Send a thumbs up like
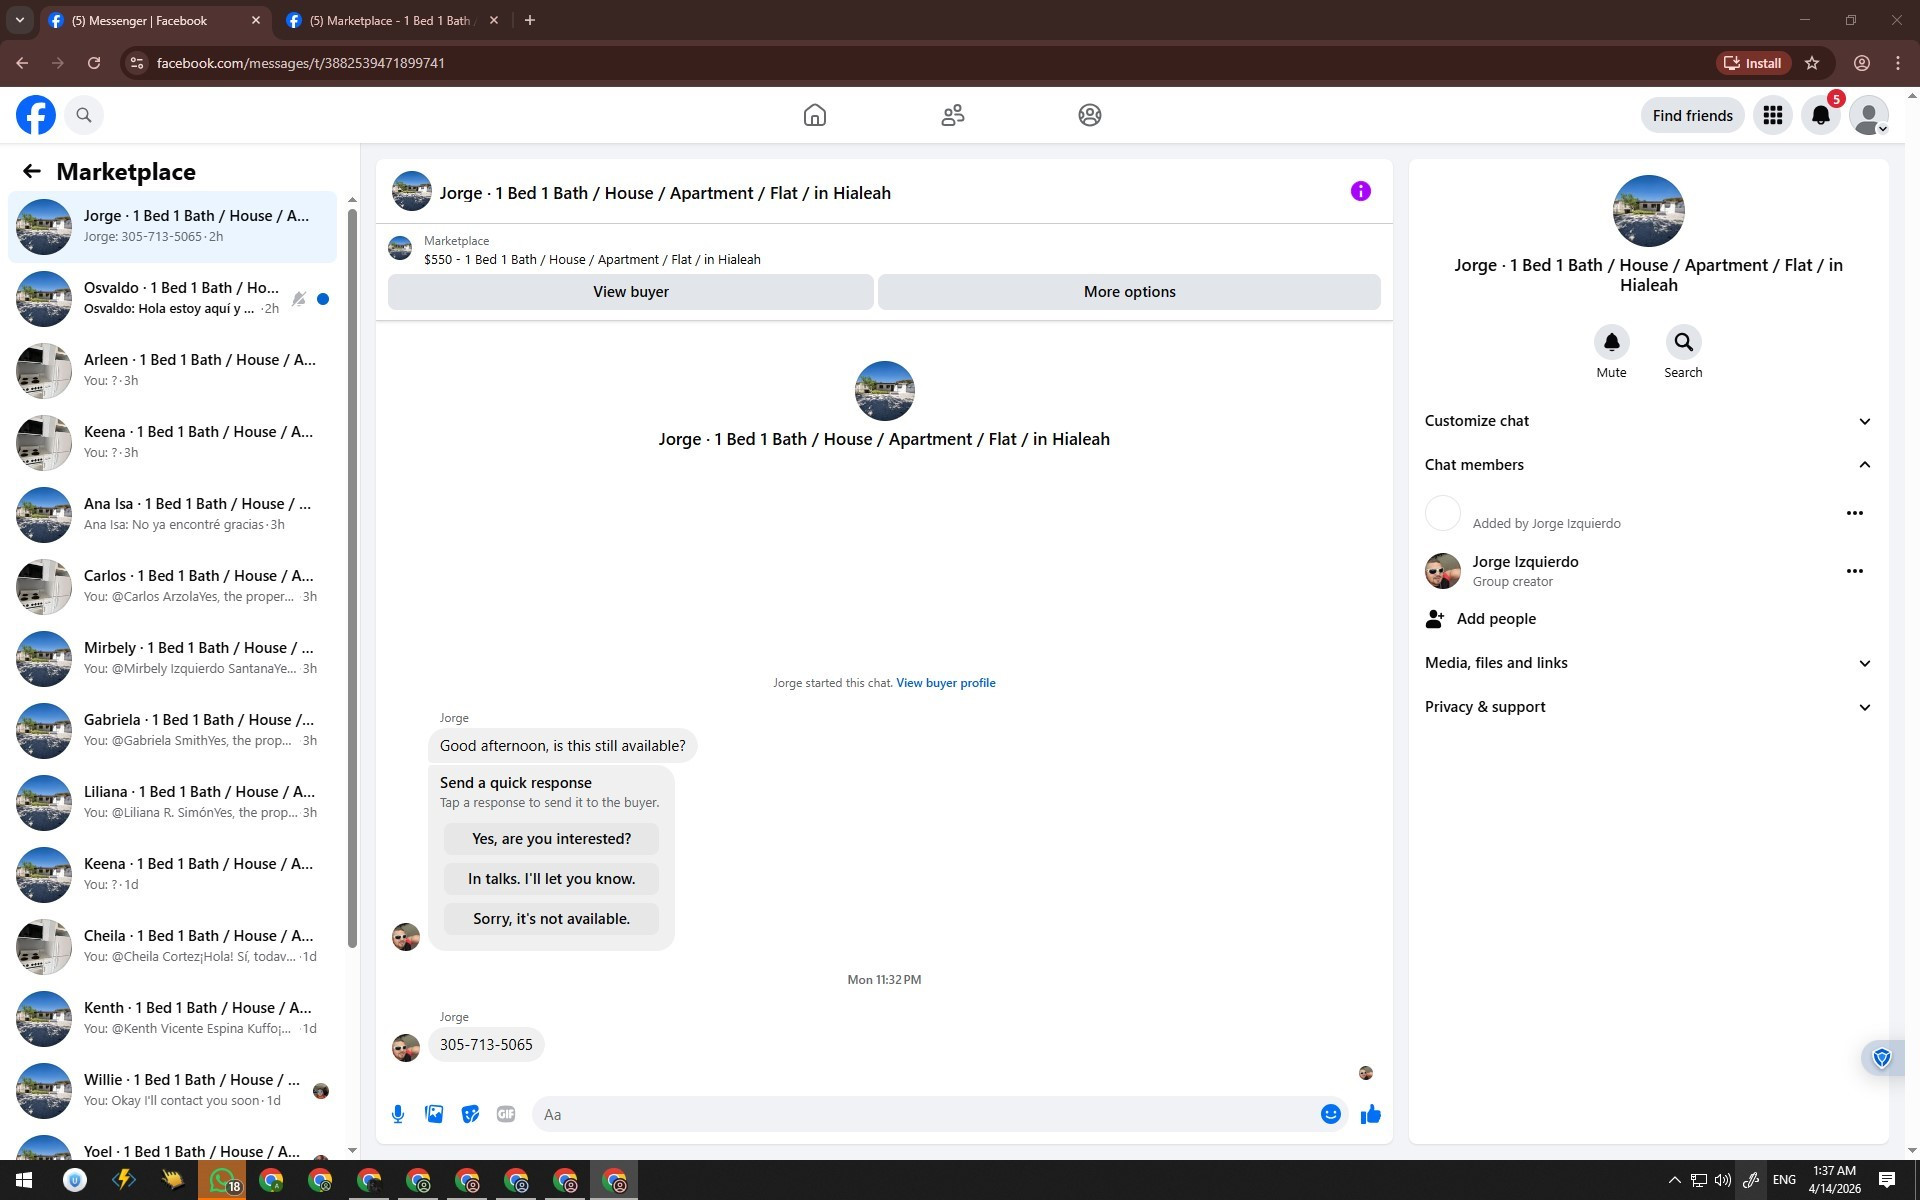This screenshot has height=1200, width=1920. pos(1370,1114)
